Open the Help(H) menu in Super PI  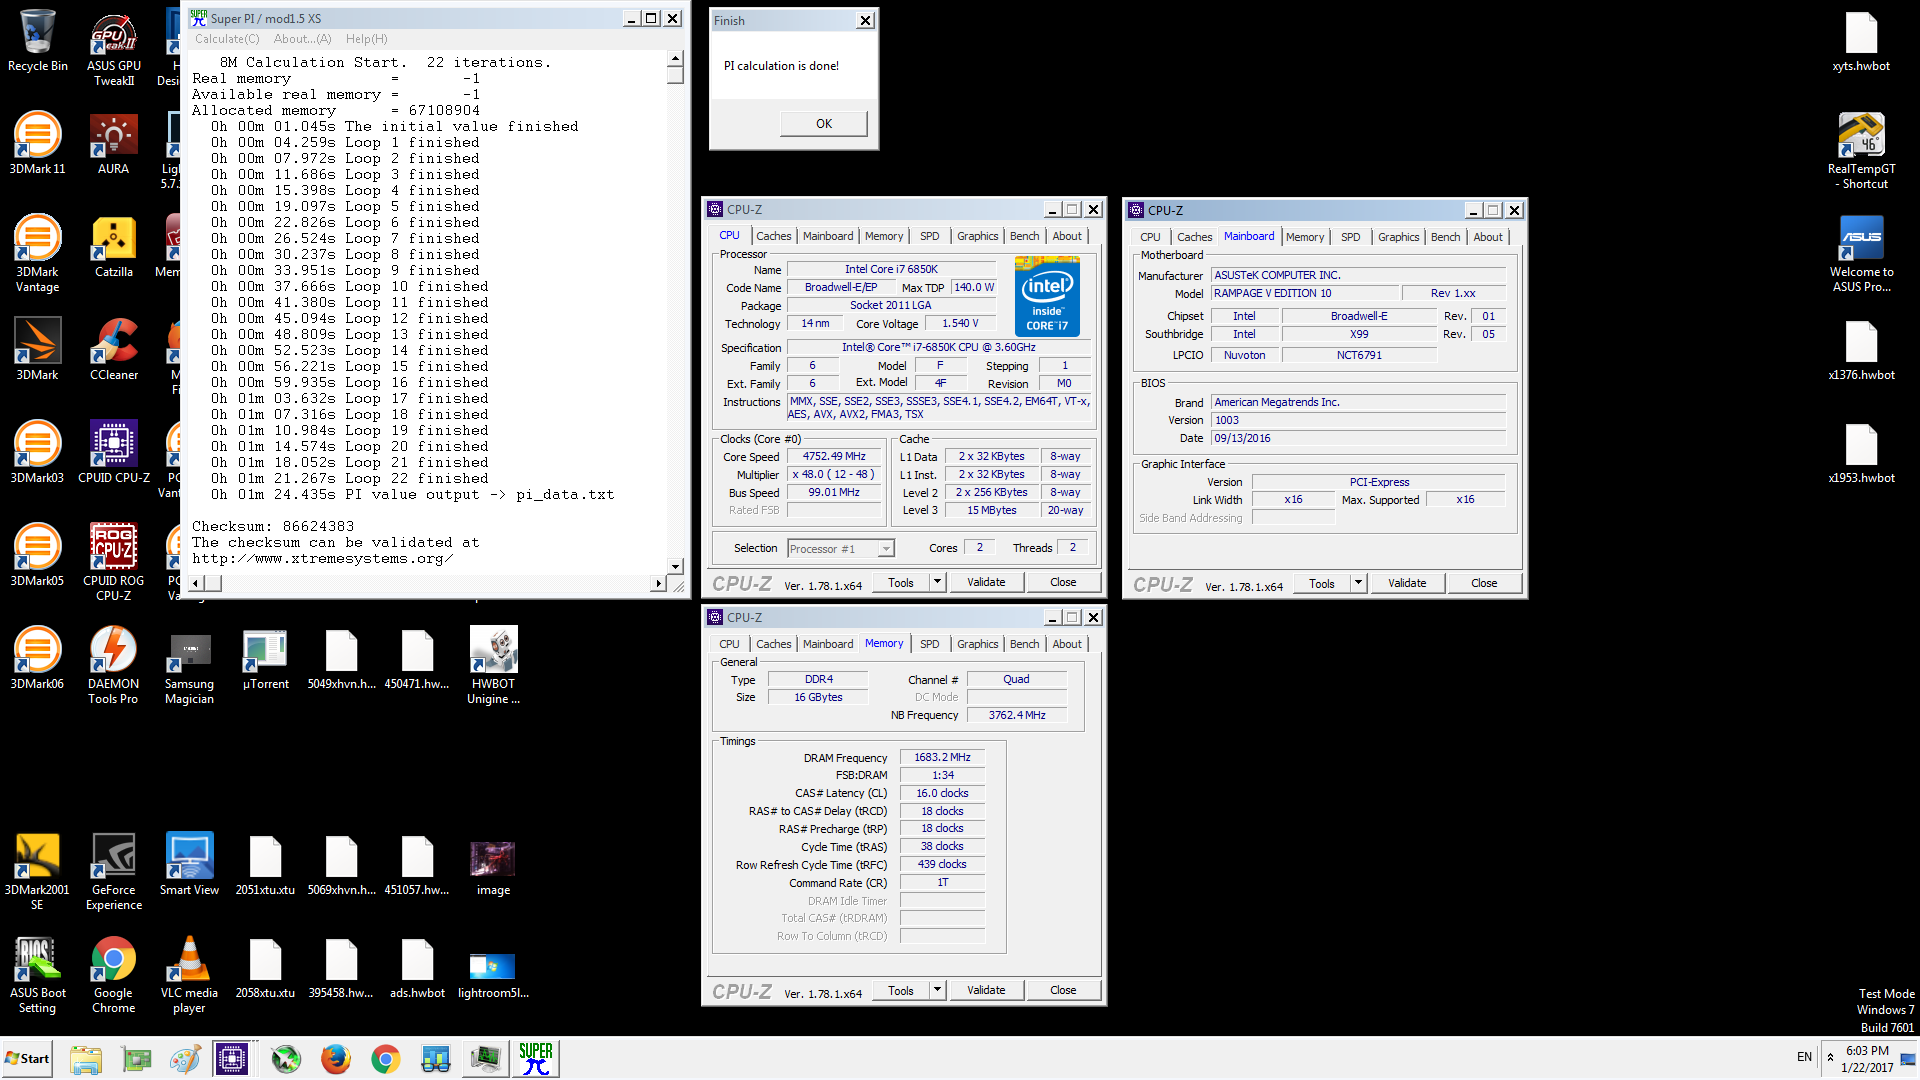pos(366,39)
